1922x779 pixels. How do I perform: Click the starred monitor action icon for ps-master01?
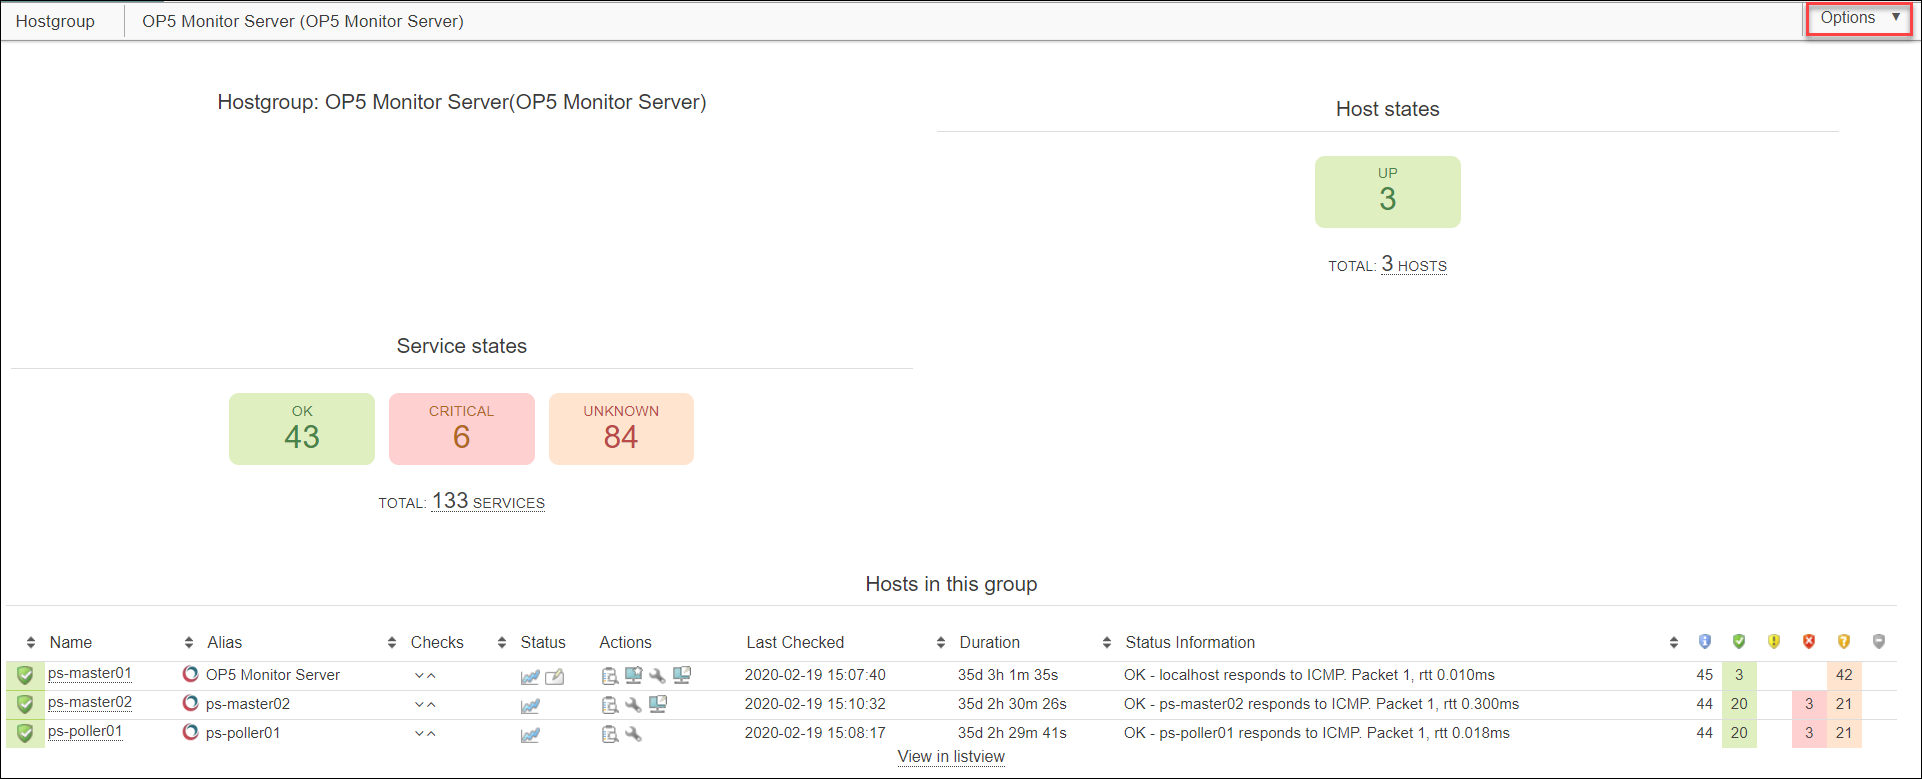(x=633, y=676)
